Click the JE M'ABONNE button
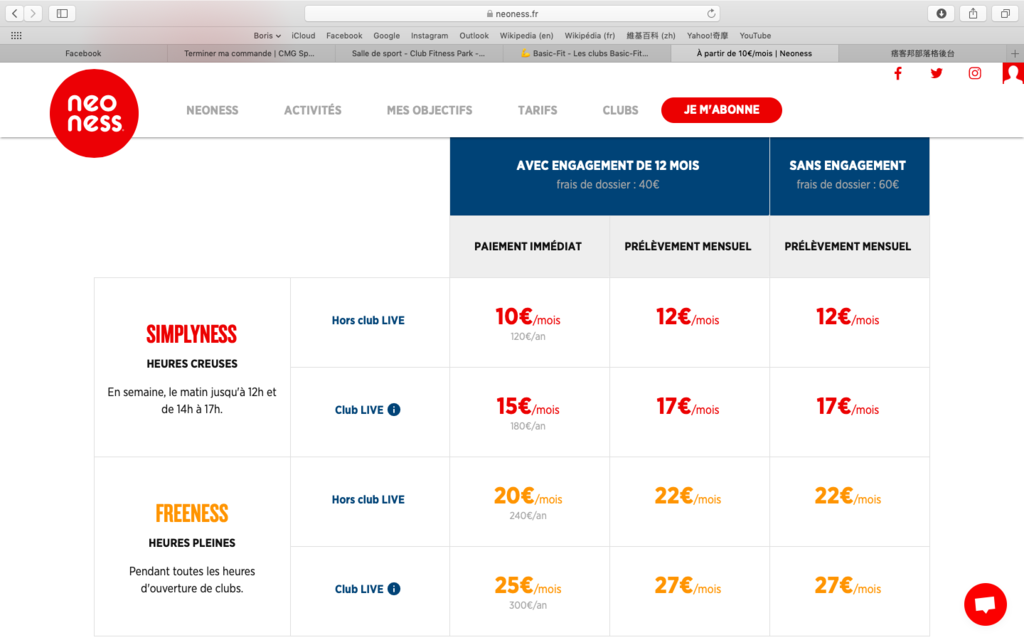 coord(722,110)
